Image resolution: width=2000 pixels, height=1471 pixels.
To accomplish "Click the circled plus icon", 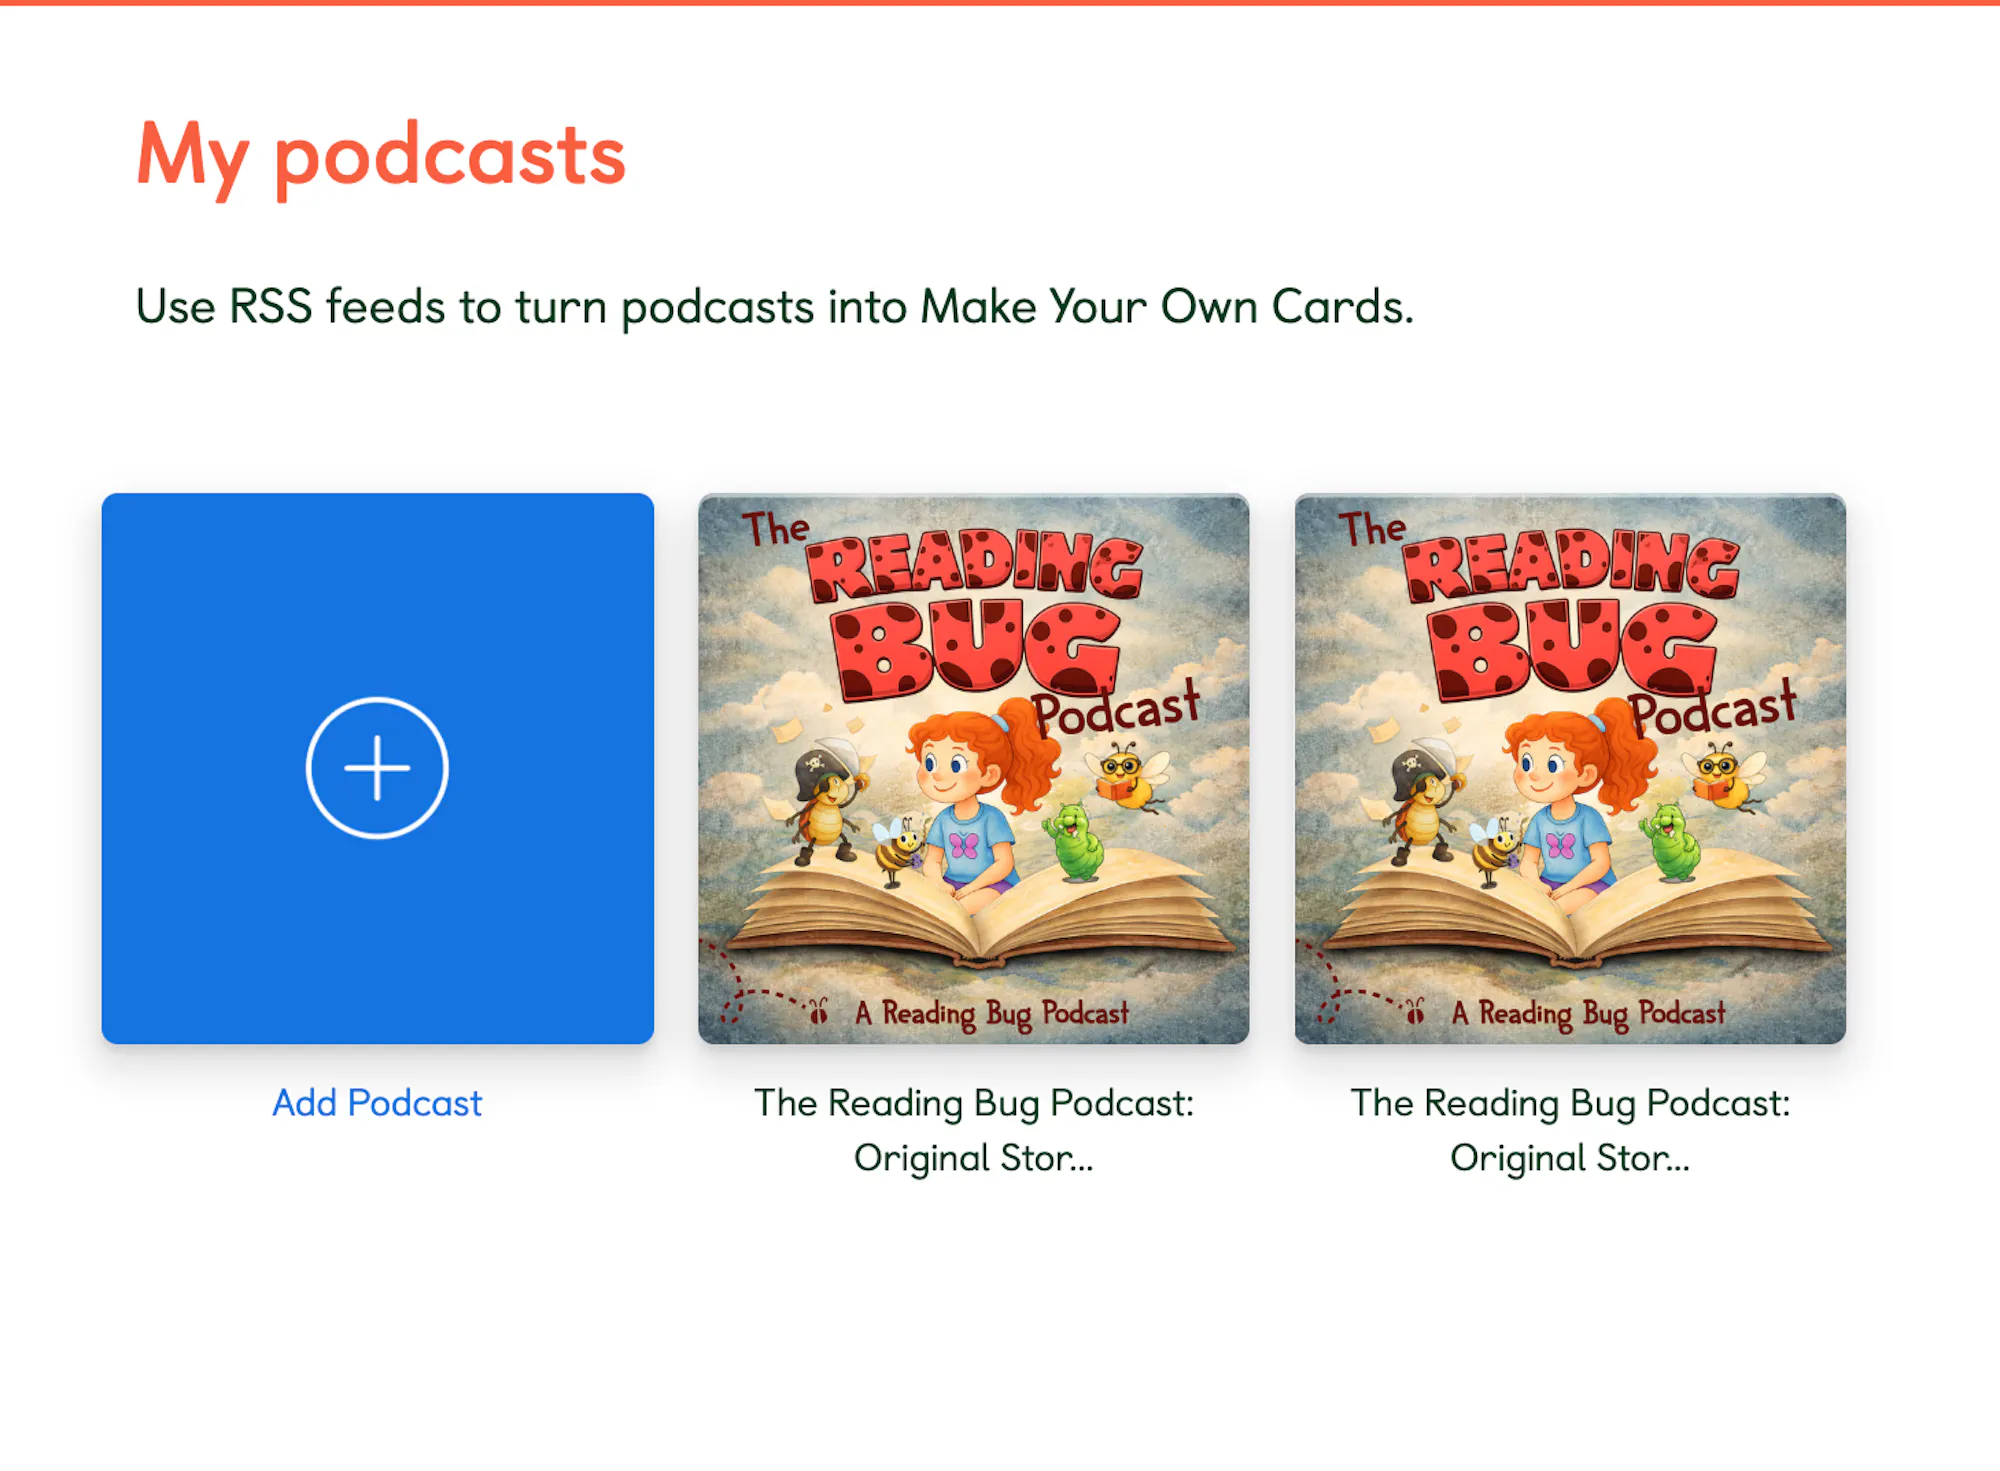I will point(377,768).
